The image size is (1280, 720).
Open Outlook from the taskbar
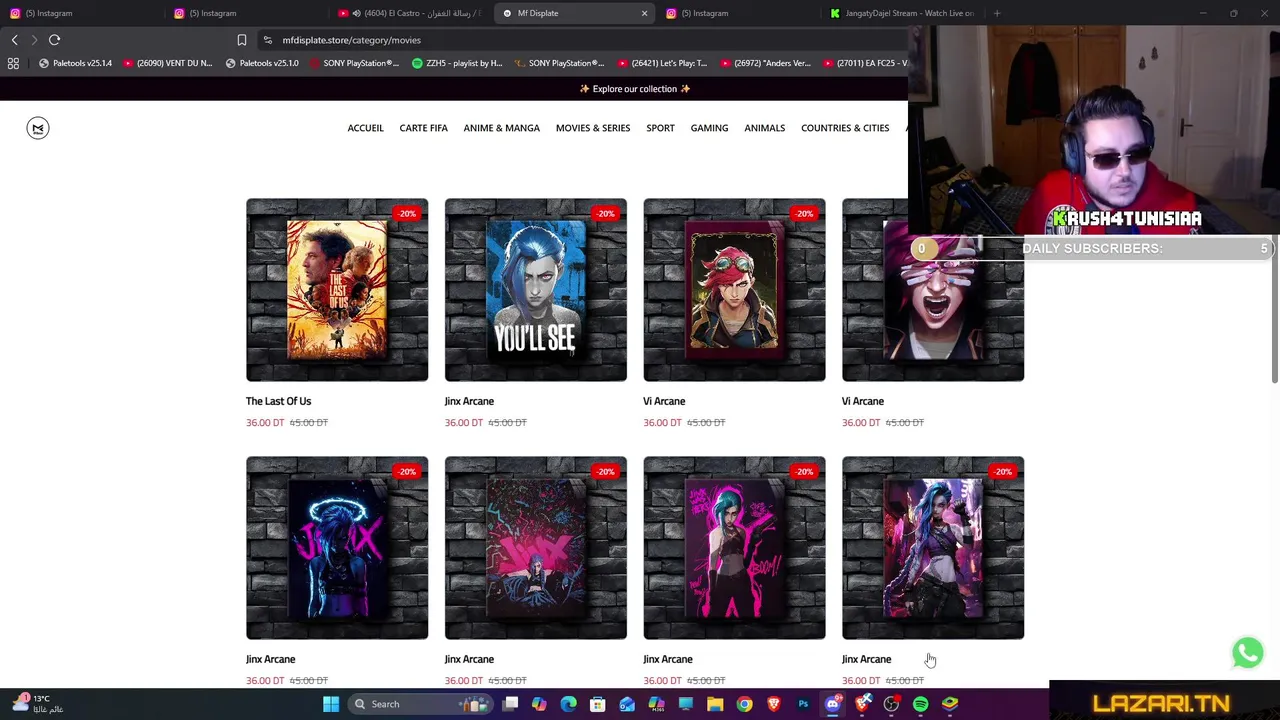click(x=627, y=704)
